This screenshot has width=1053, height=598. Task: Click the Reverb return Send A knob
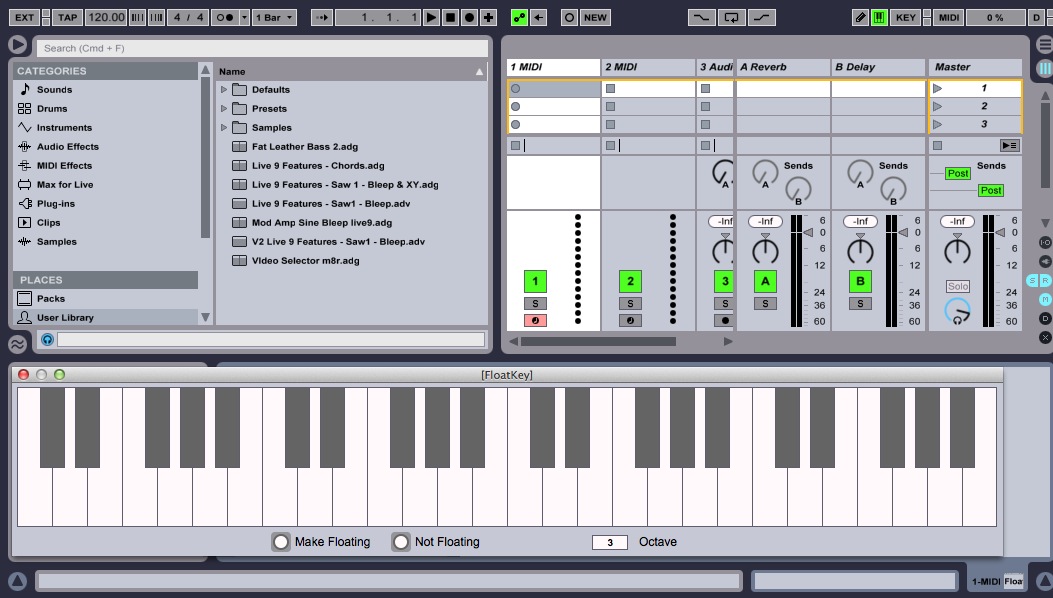tap(765, 172)
